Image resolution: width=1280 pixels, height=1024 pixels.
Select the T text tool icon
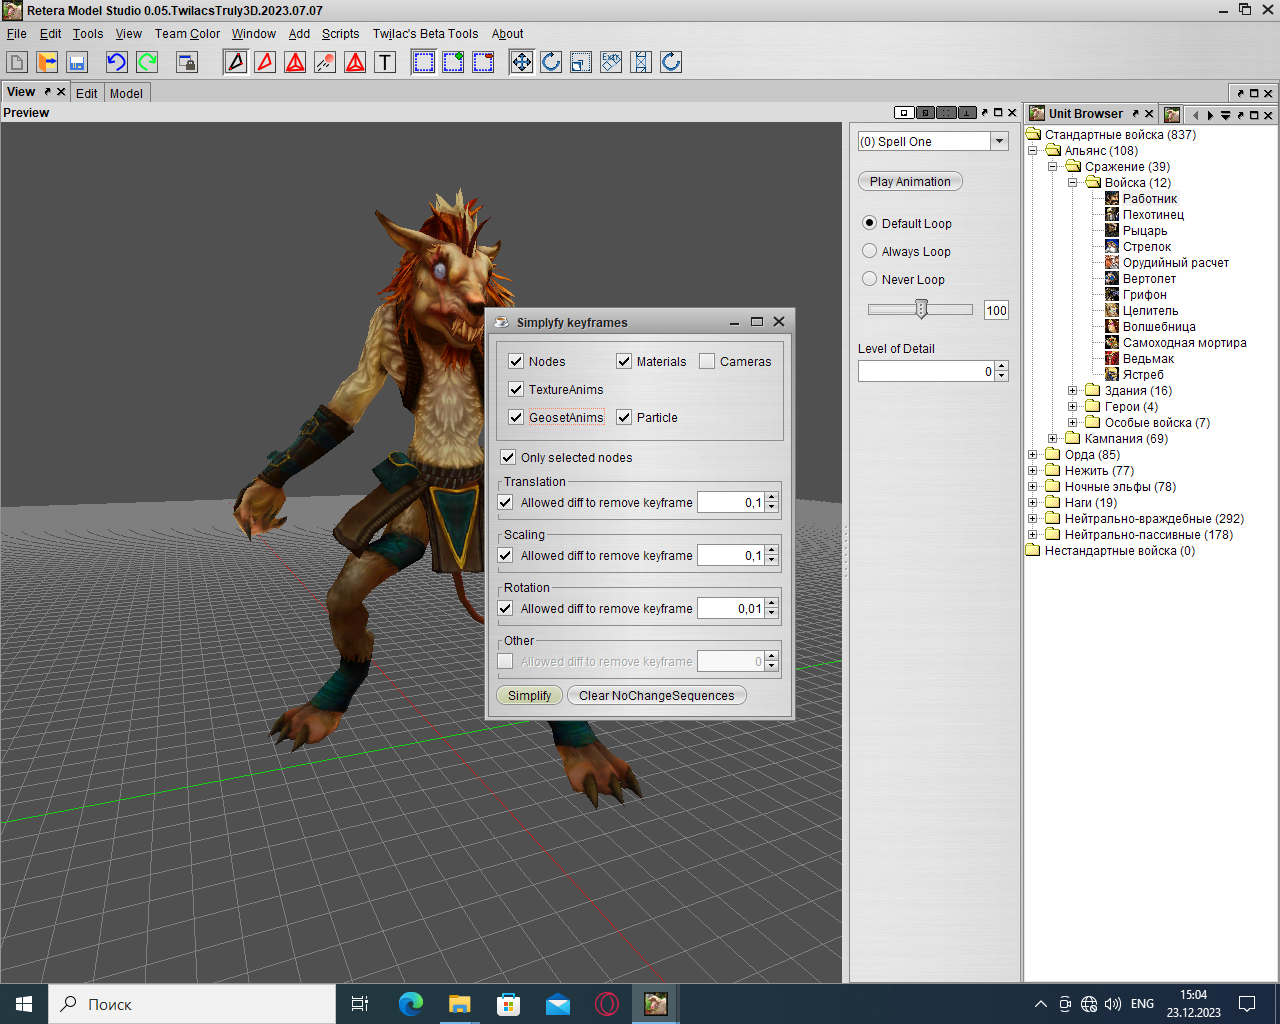click(385, 62)
